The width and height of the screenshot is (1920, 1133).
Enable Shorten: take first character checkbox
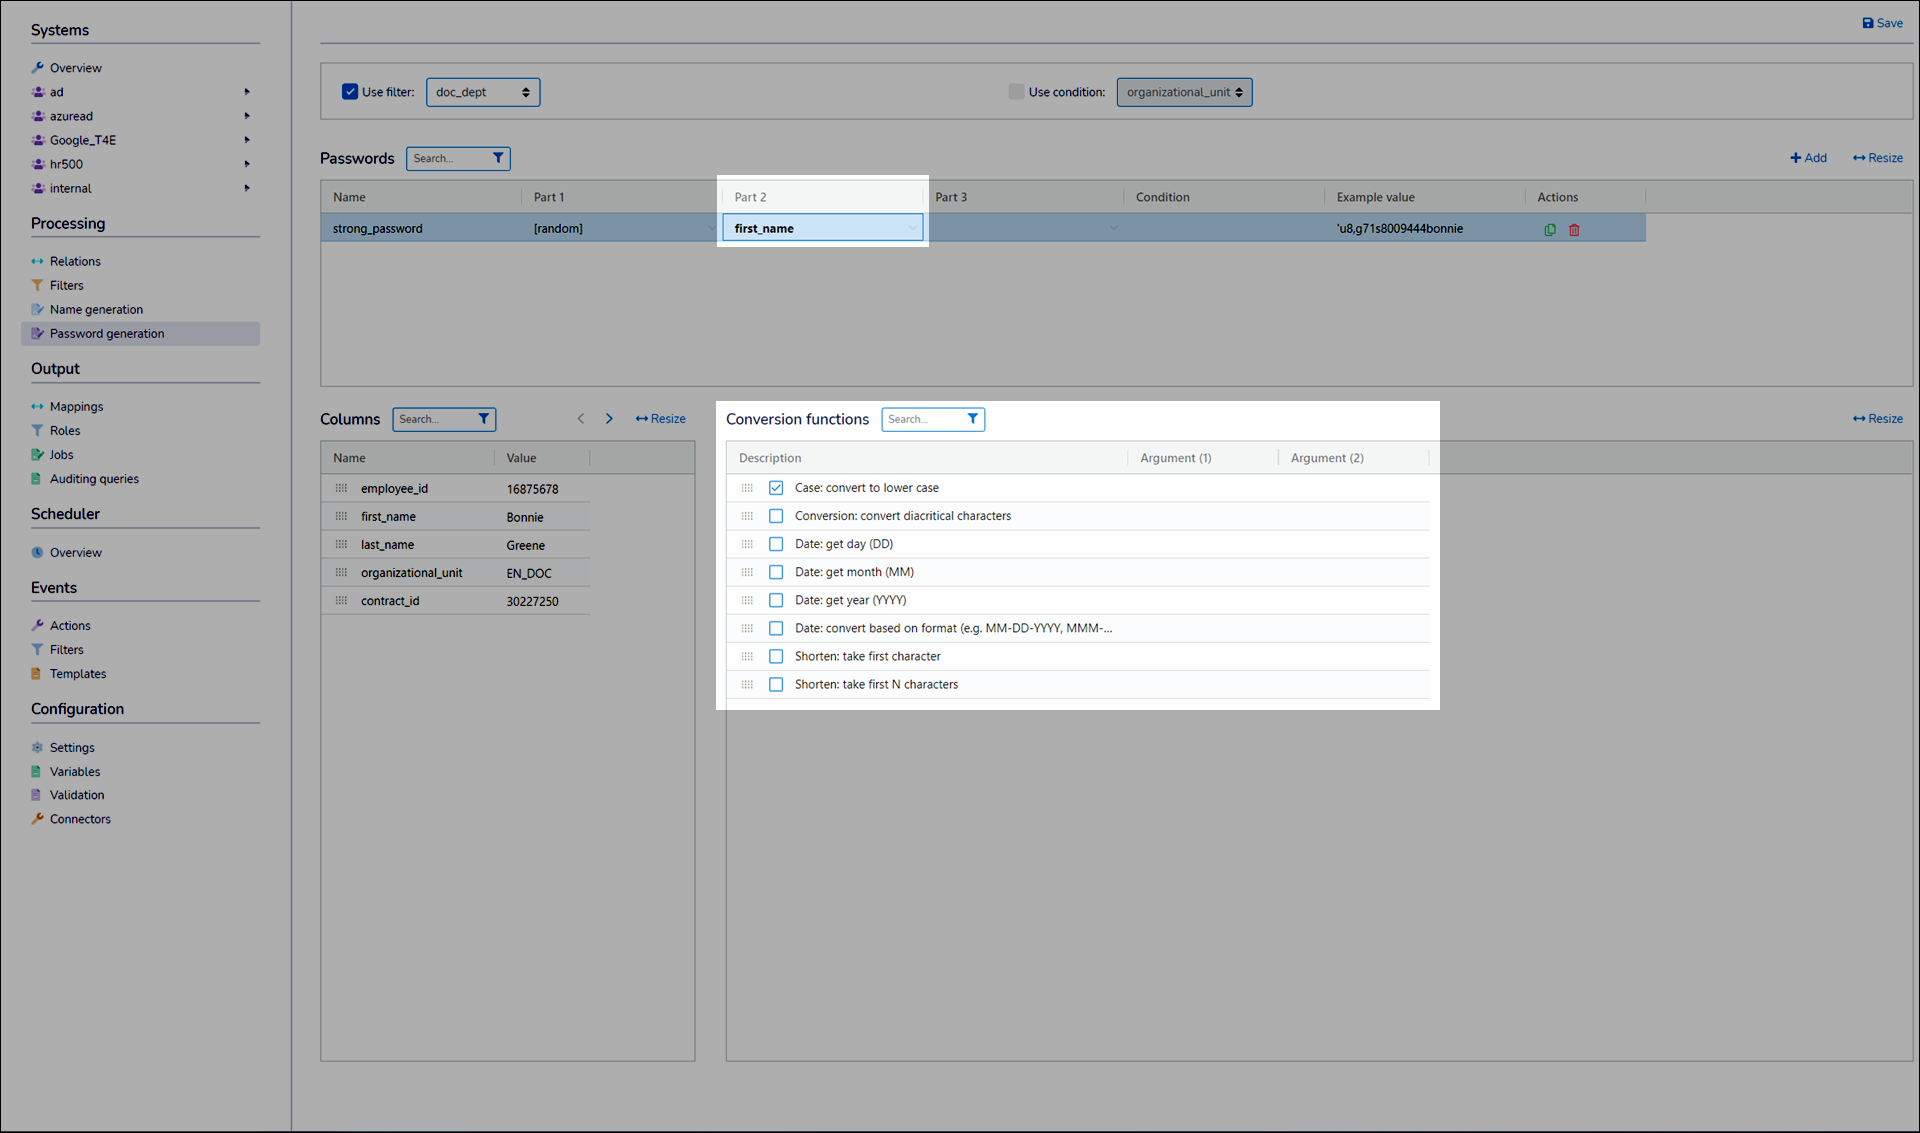click(x=776, y=656)
